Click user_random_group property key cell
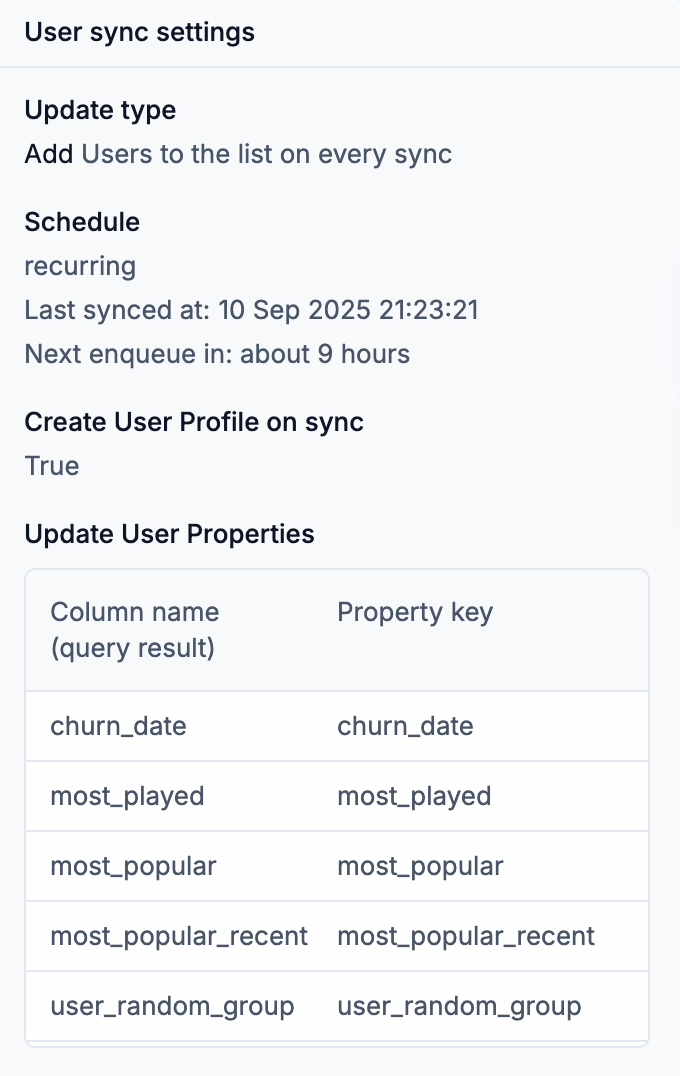 [459, 1006]
